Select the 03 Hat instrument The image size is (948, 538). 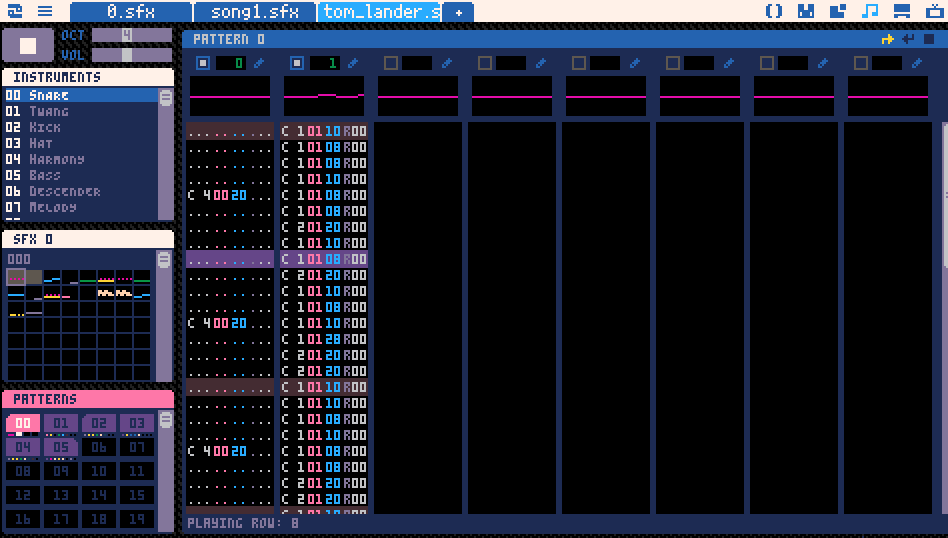pyautogui.click(x=81, y=143)
